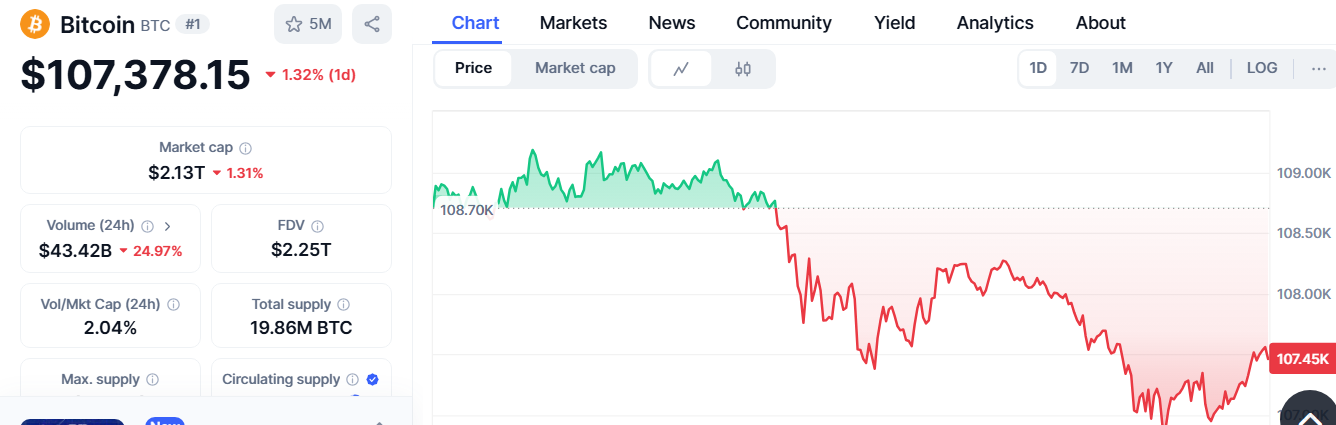The image size is (1336, 425).
Task: Enable LOG scale on chart
Action: pyautogui.click(x=1262, y=68)
